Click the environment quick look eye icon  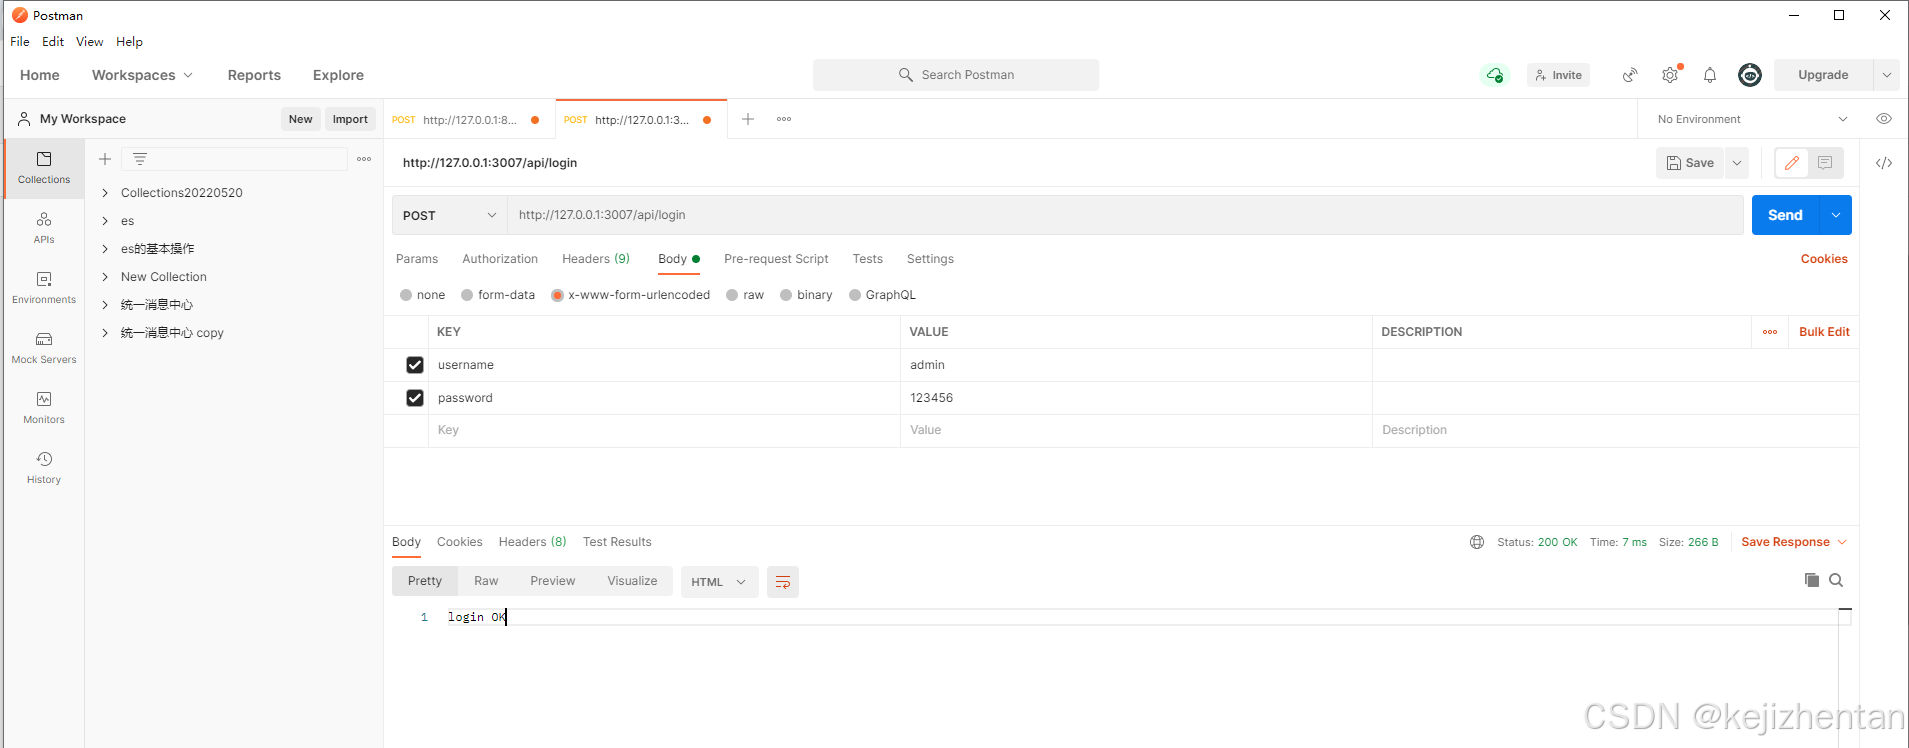pyautogui.click(x=1884, y=119)
